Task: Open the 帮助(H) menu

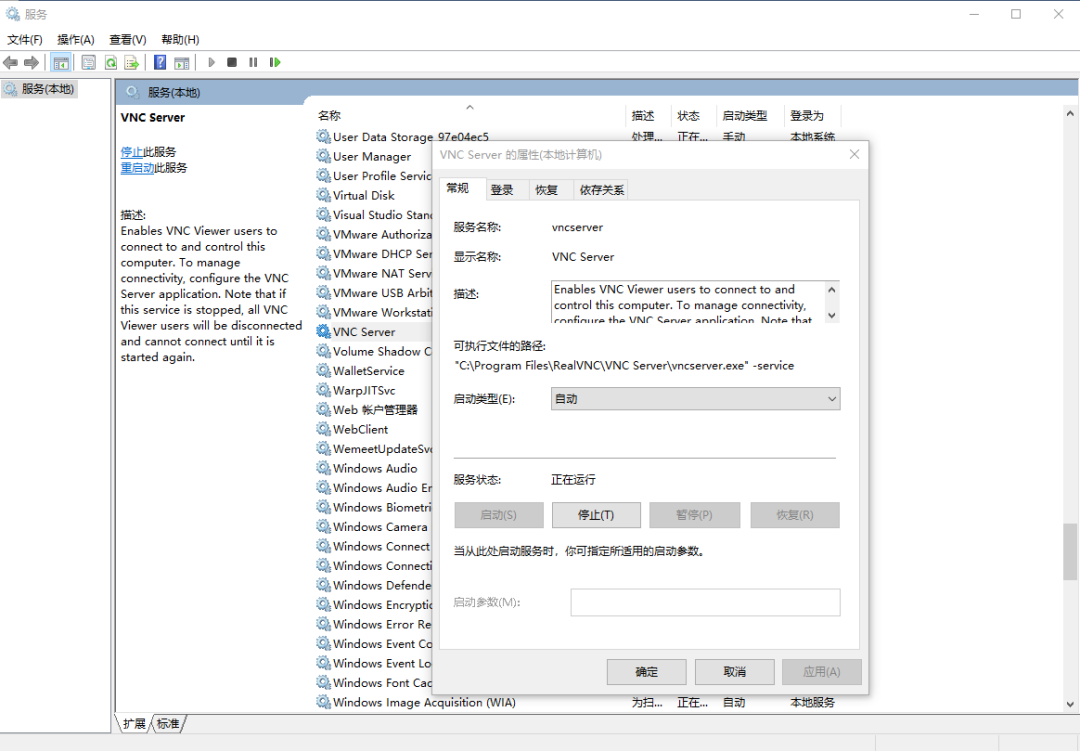Action: click(180, 40)
